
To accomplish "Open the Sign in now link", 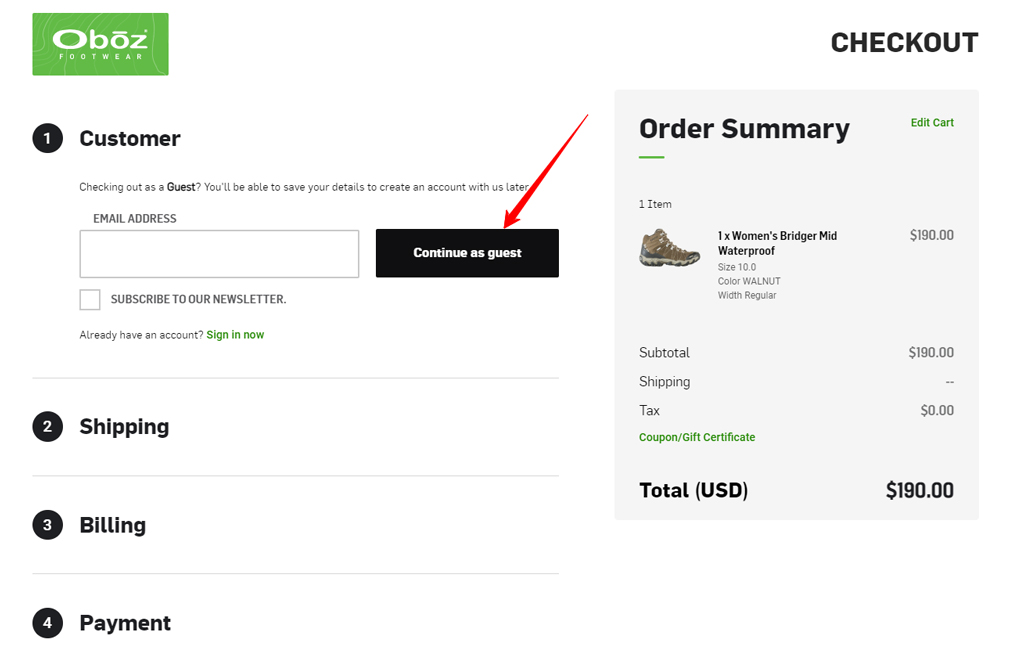I will pyautogui.click(x=234, y=334).
